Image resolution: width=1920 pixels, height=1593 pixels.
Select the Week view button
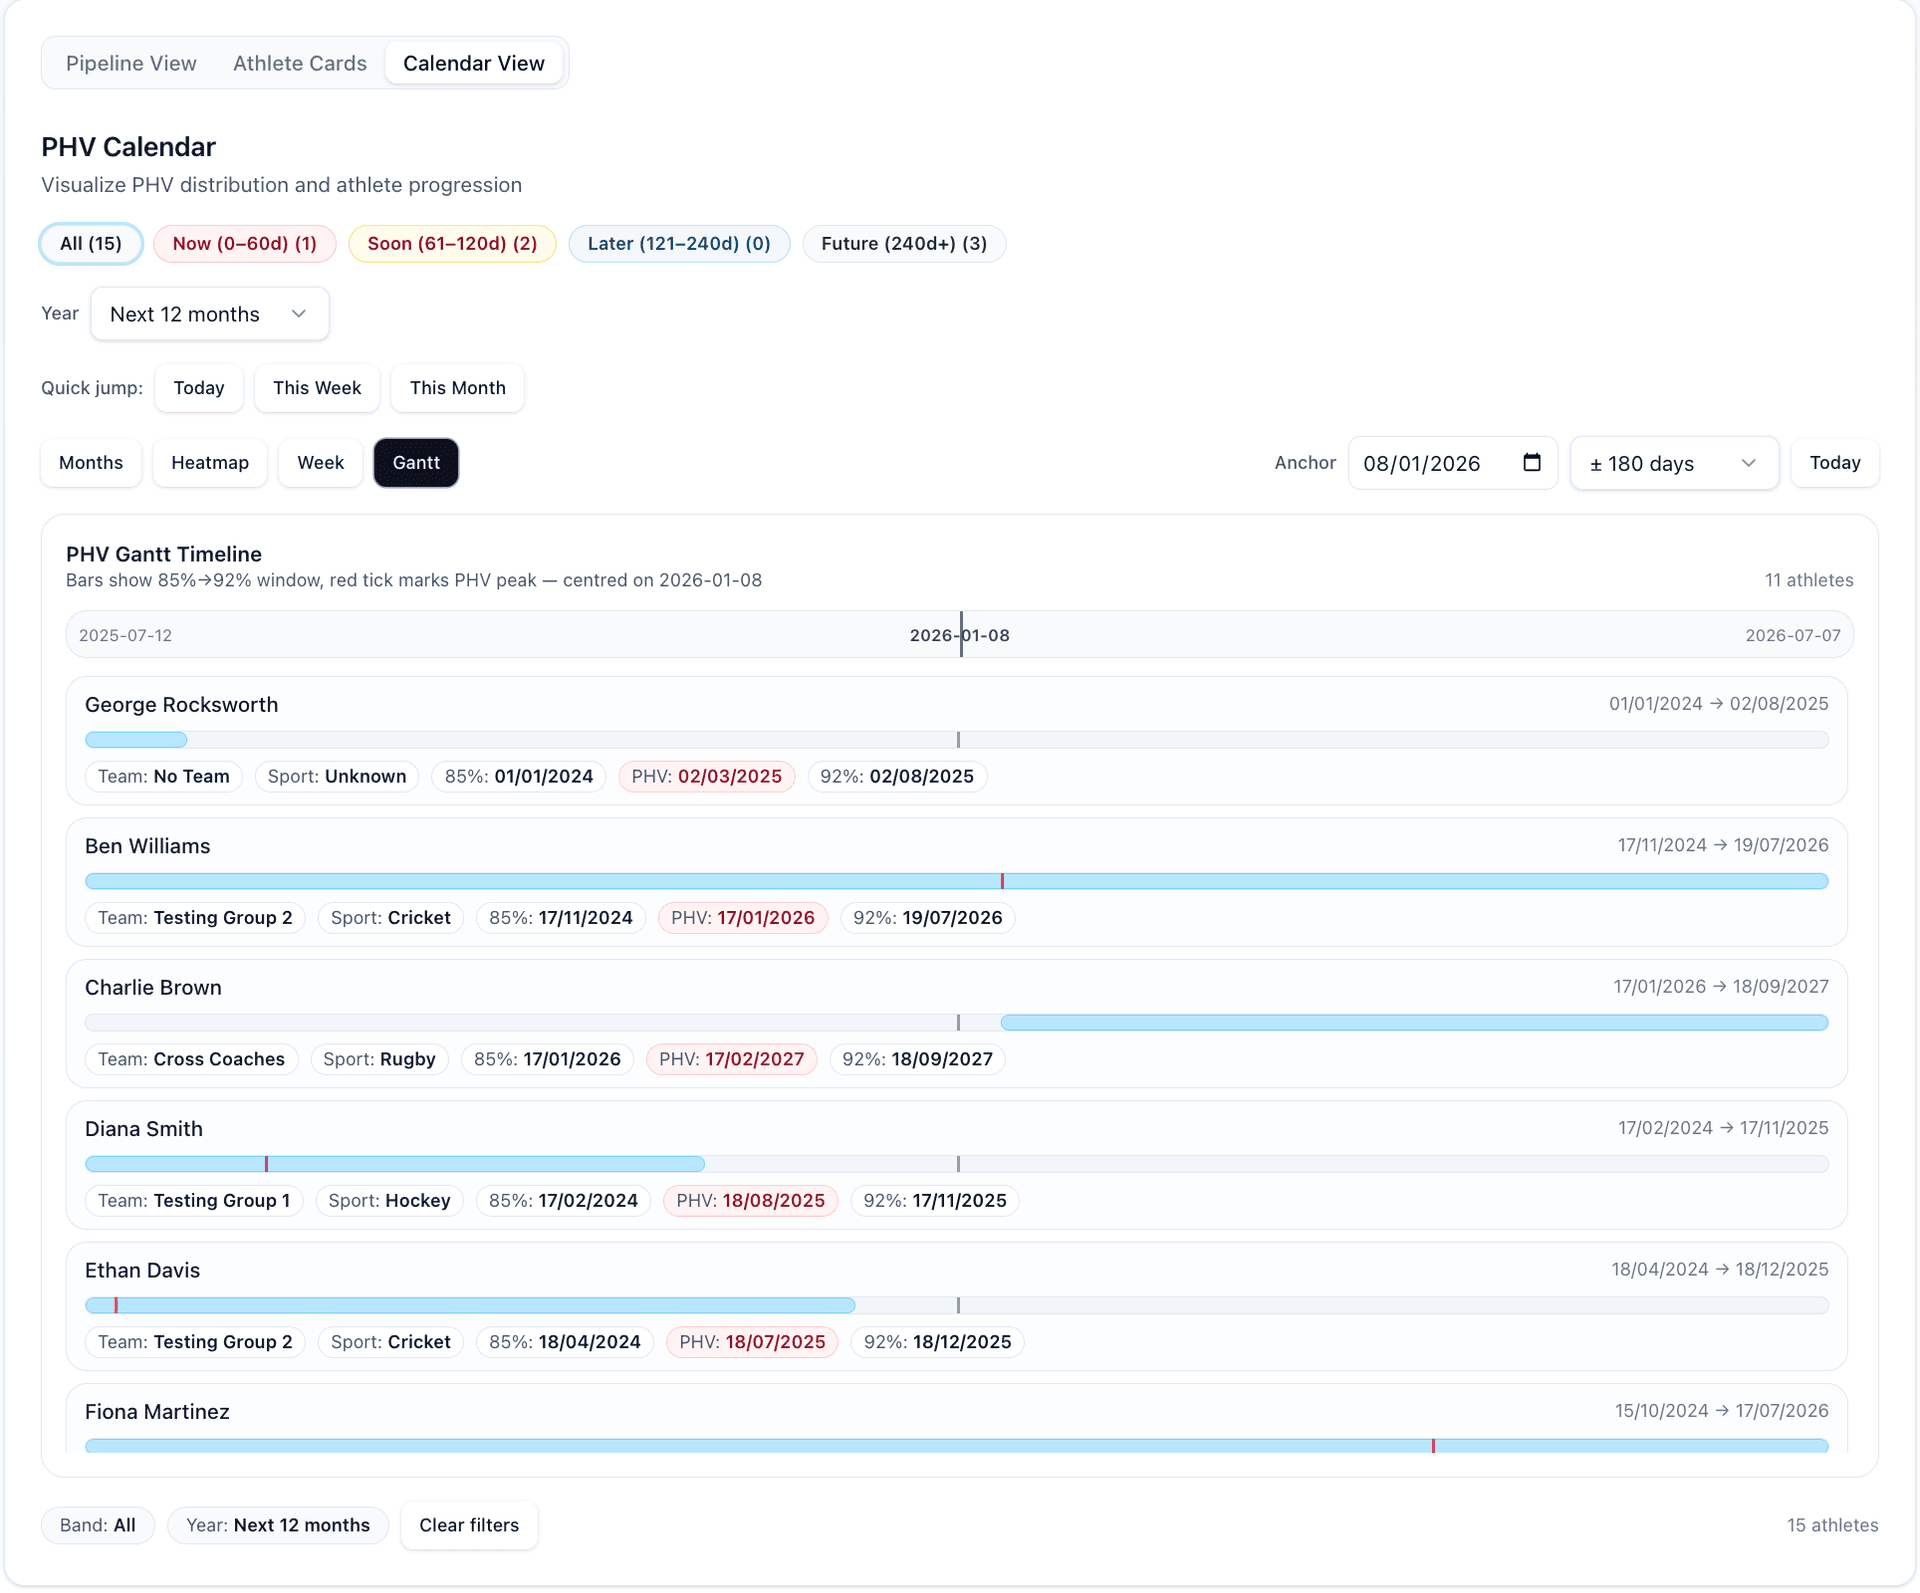320,463
